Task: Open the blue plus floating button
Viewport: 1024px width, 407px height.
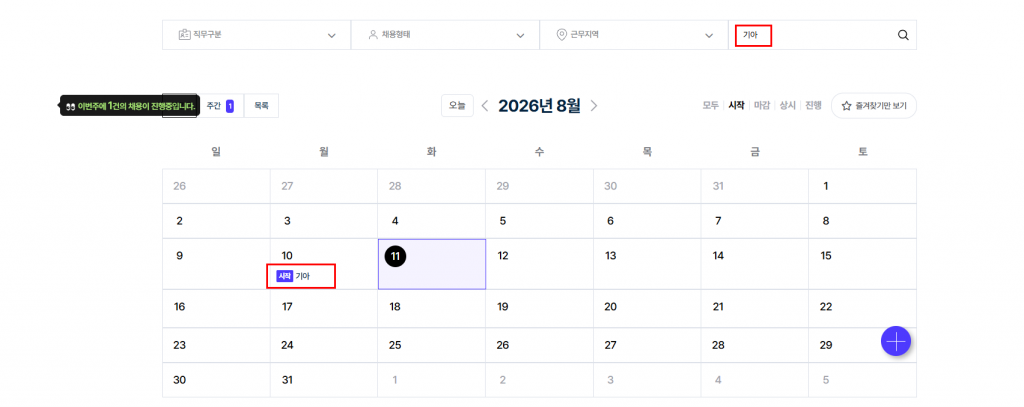Action: (x=896, y=341)
